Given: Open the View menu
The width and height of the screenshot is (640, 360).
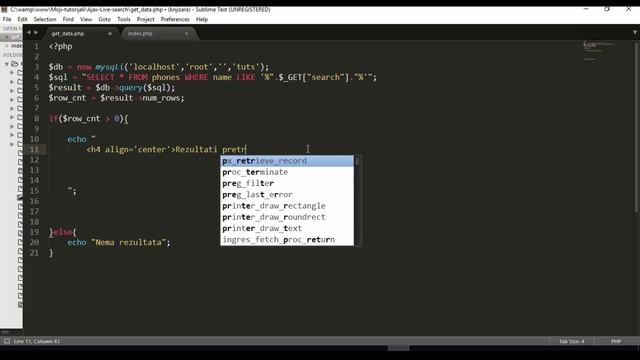Looking at the screenshot, I should pos(86,19).
